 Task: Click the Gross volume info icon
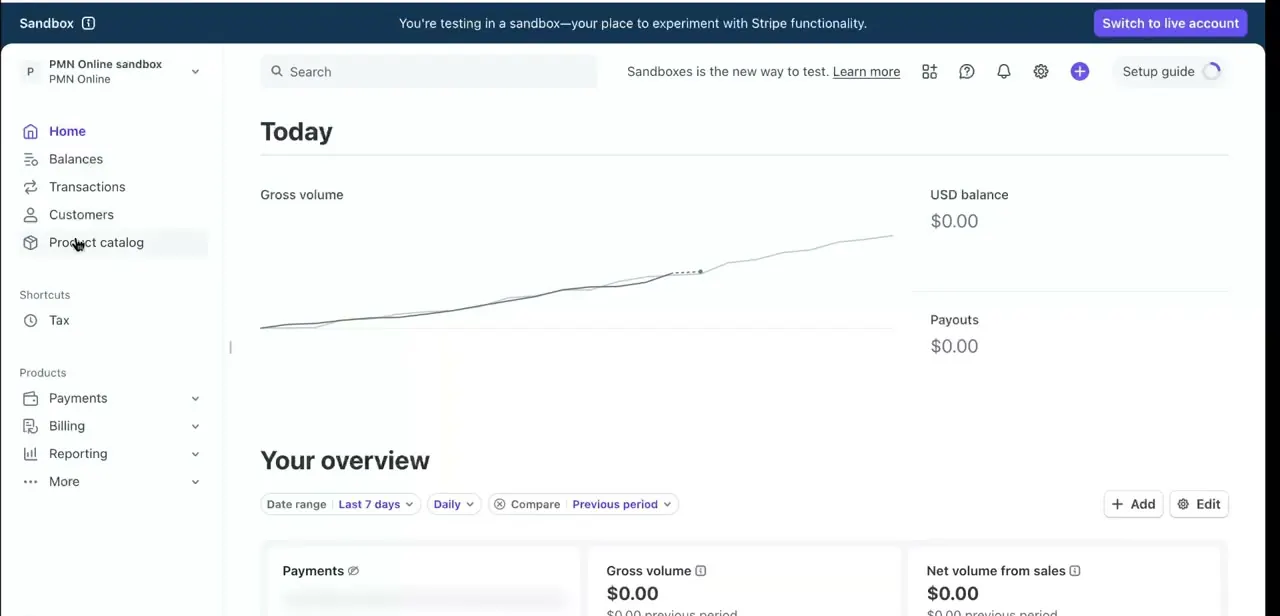tap(701, 571)
